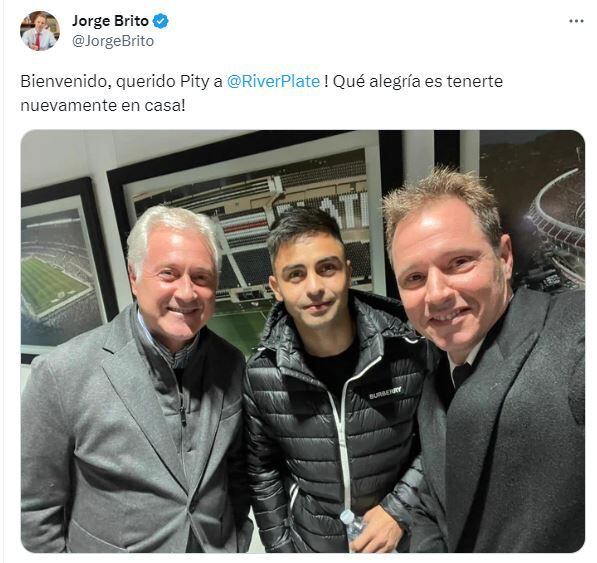
Task: Open the three-dot more options menu
Action: 576,21
